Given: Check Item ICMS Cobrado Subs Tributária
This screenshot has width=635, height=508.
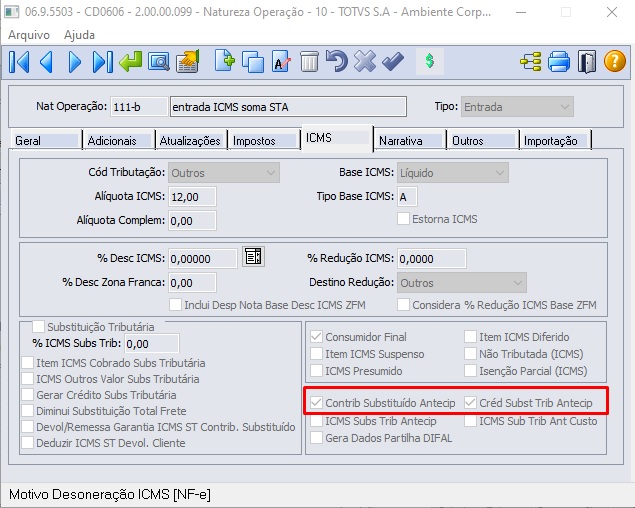Looking at the screenshot, I should click(28, 363).
